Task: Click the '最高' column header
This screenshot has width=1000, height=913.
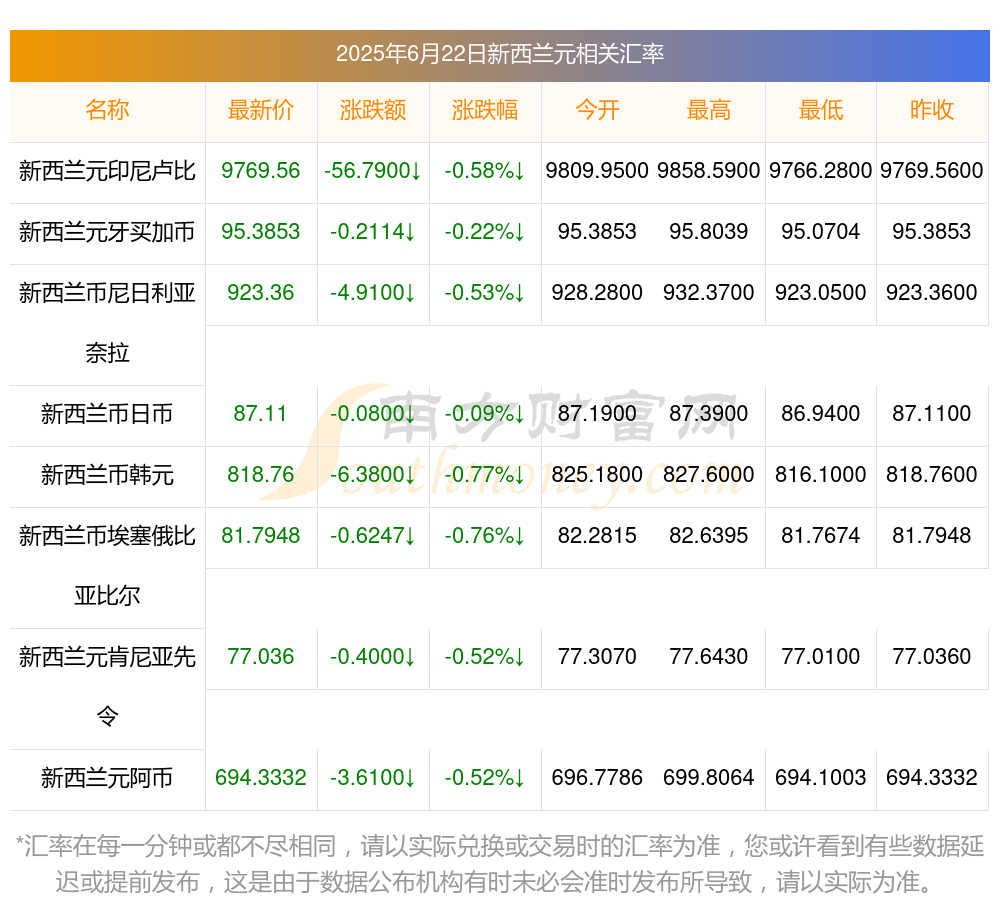Action: pyautogui.click(x=709, y=110)
